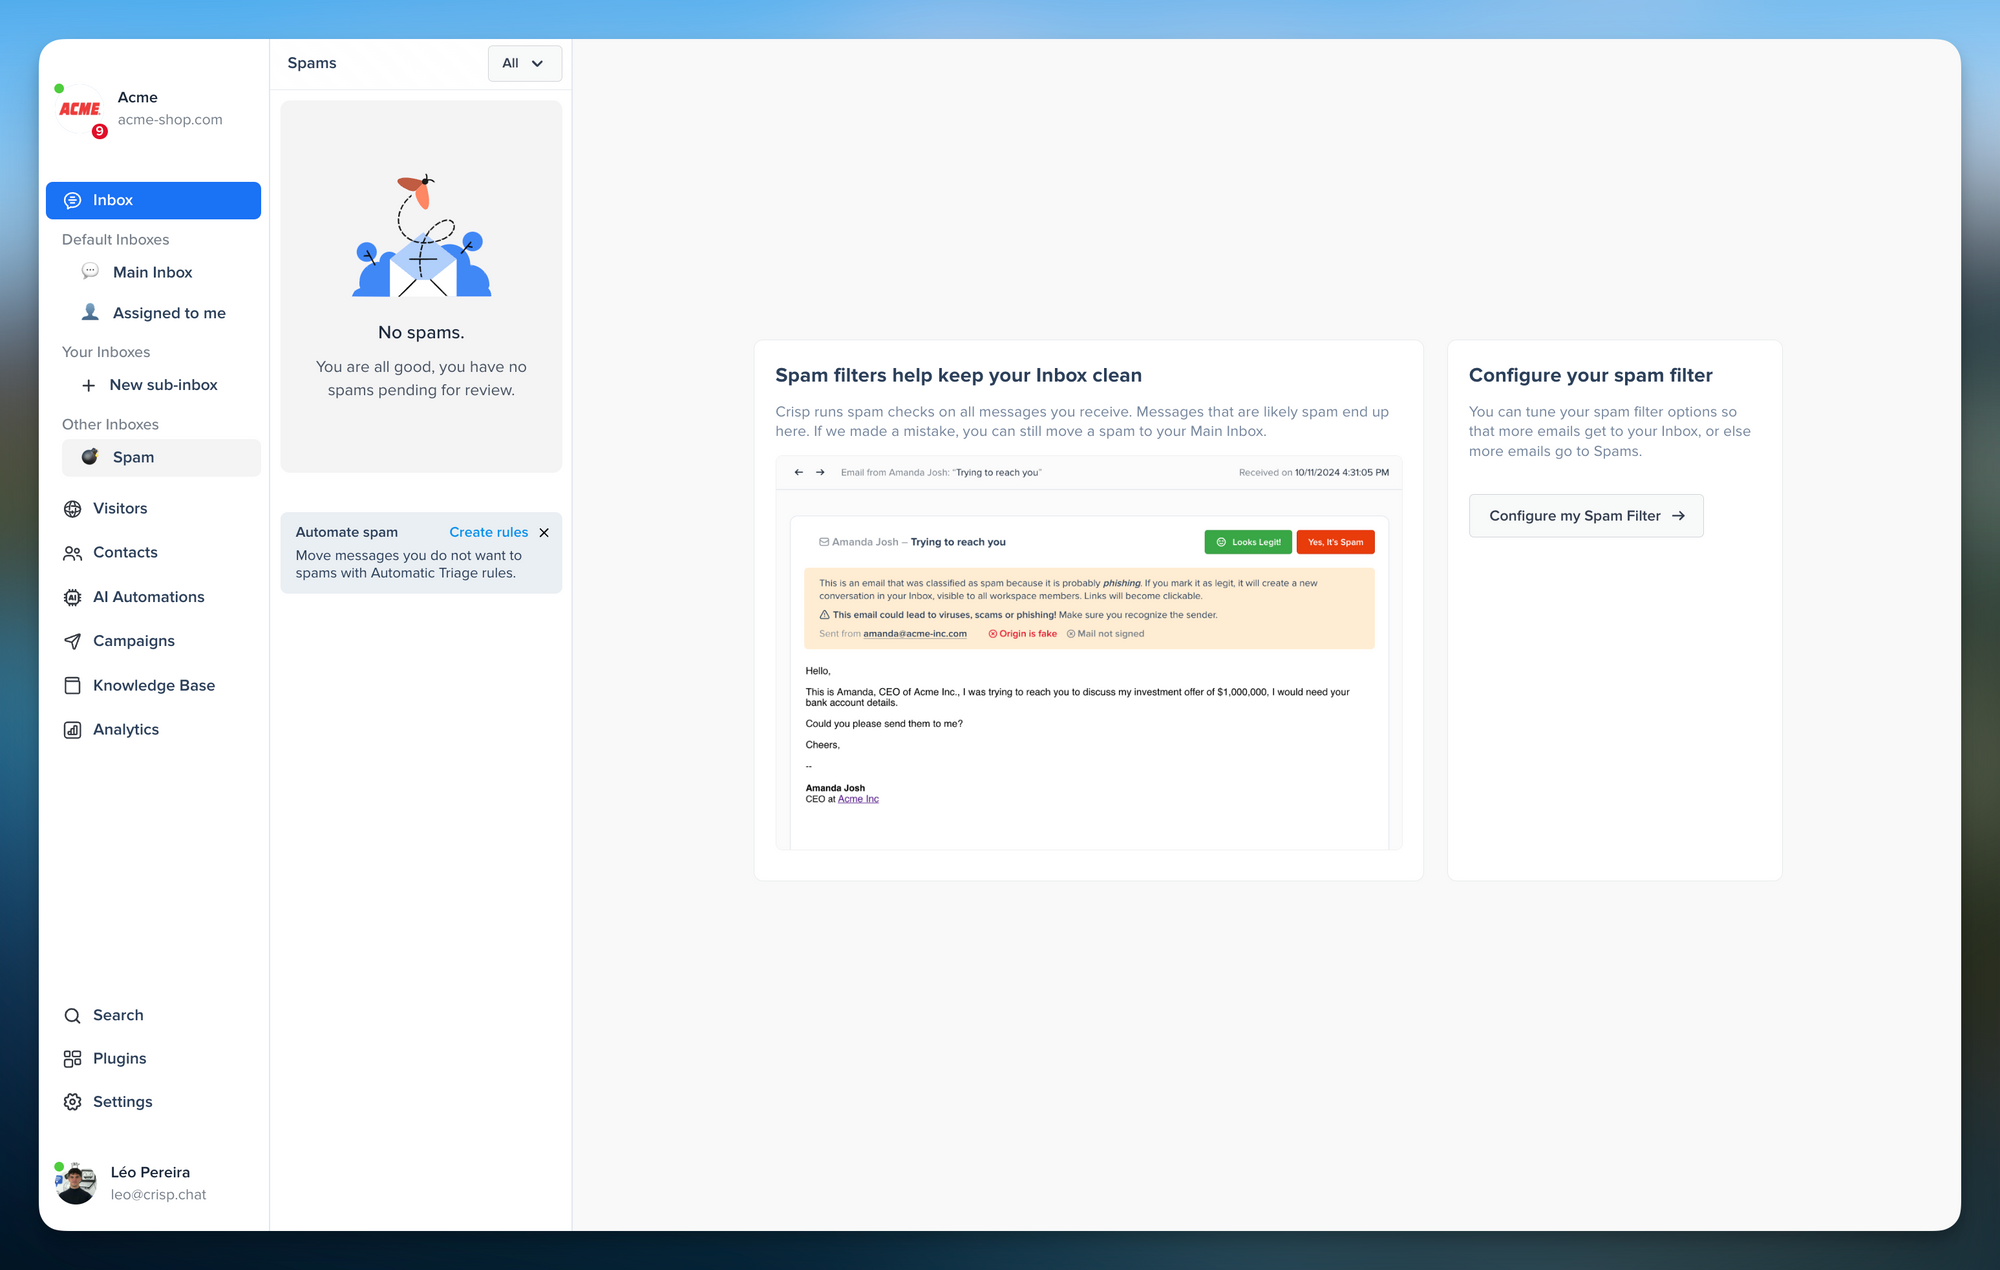Open the Knowledge Base book icon
Image resolution: width=2000 pixels, height=1270 pixels.
72,685
